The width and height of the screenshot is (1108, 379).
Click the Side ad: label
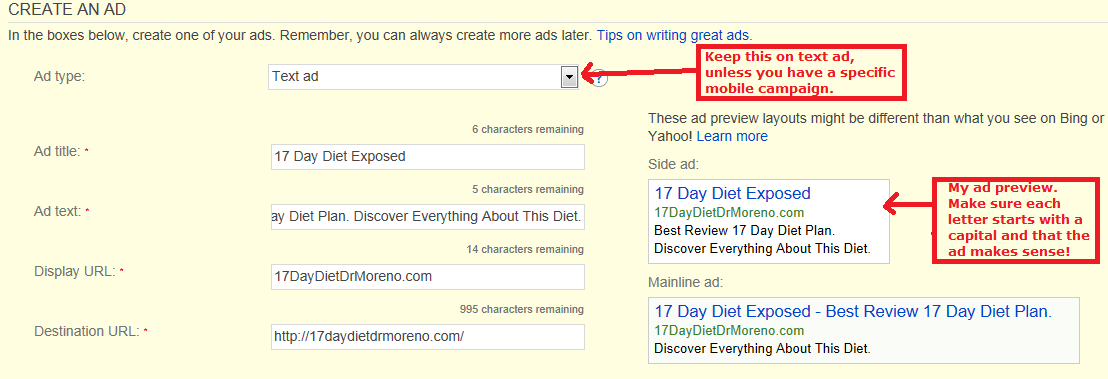[673, 165]
